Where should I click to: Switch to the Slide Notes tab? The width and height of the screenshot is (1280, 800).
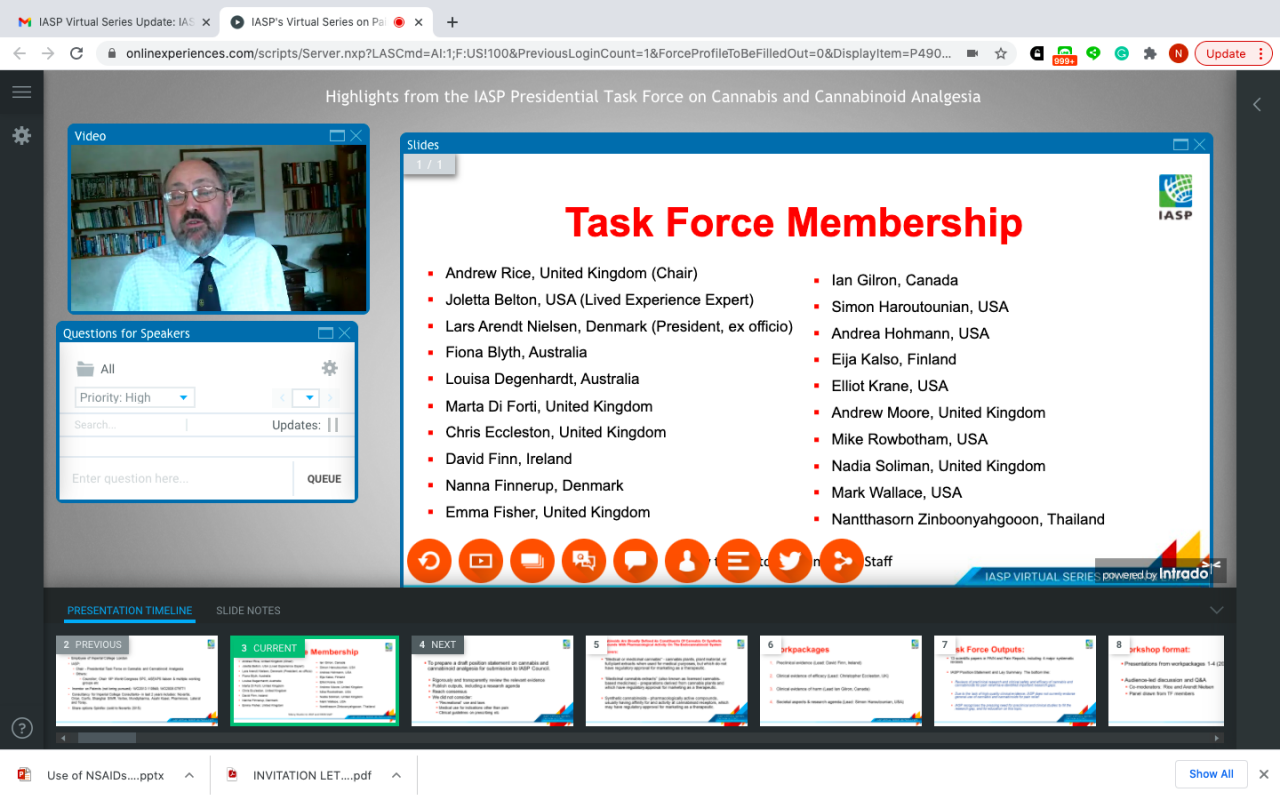248,610
